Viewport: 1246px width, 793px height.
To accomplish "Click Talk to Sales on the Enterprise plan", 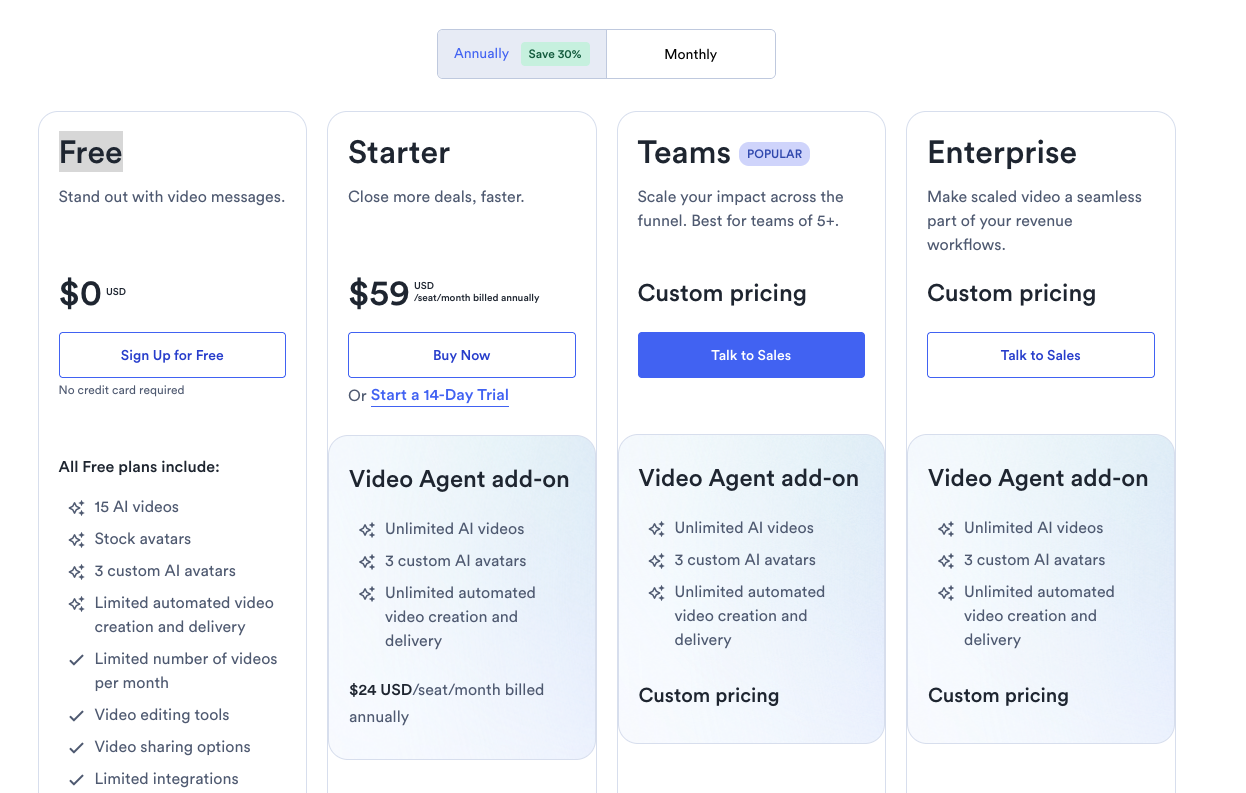I will pos(1040,355).
